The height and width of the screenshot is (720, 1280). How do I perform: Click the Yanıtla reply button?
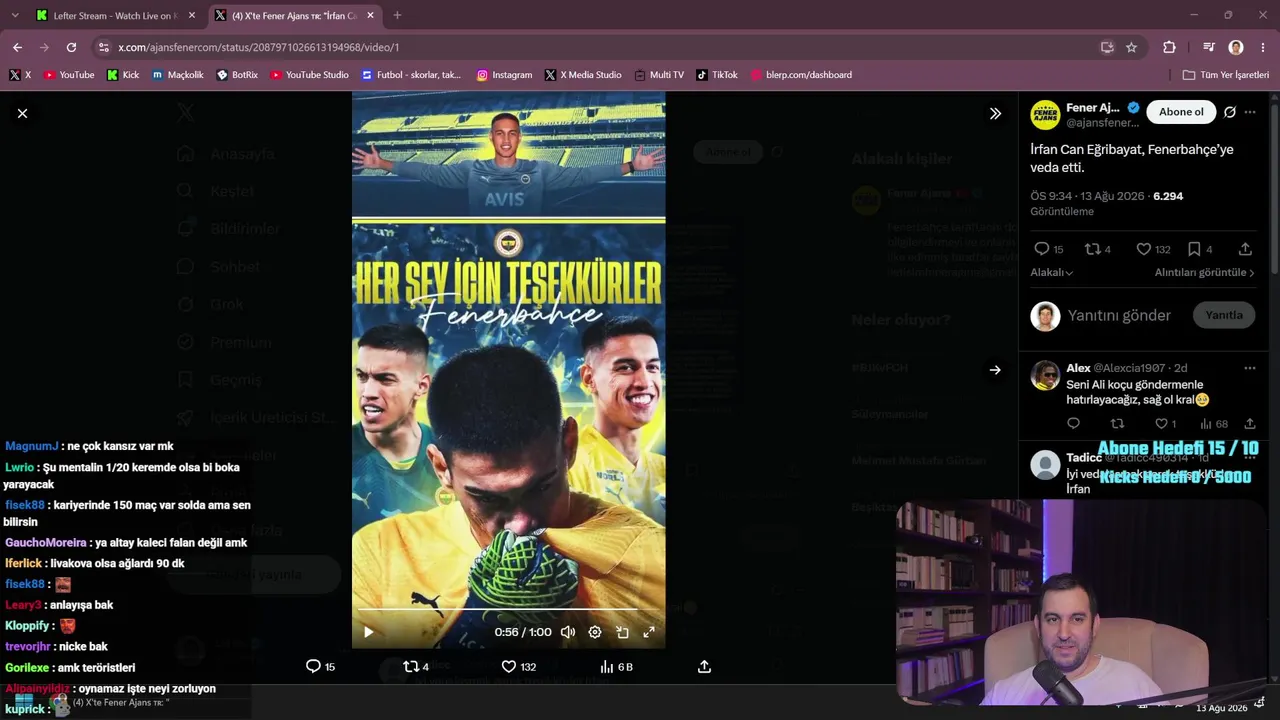tap(1224, 315)
